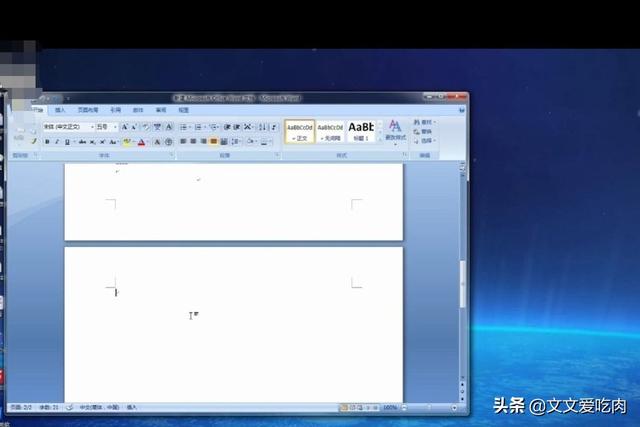Image resolution: width=640 pixels, height=427 pixels.
Task: Click the phonetic guide icon
Action: click(x=157, y=127)
